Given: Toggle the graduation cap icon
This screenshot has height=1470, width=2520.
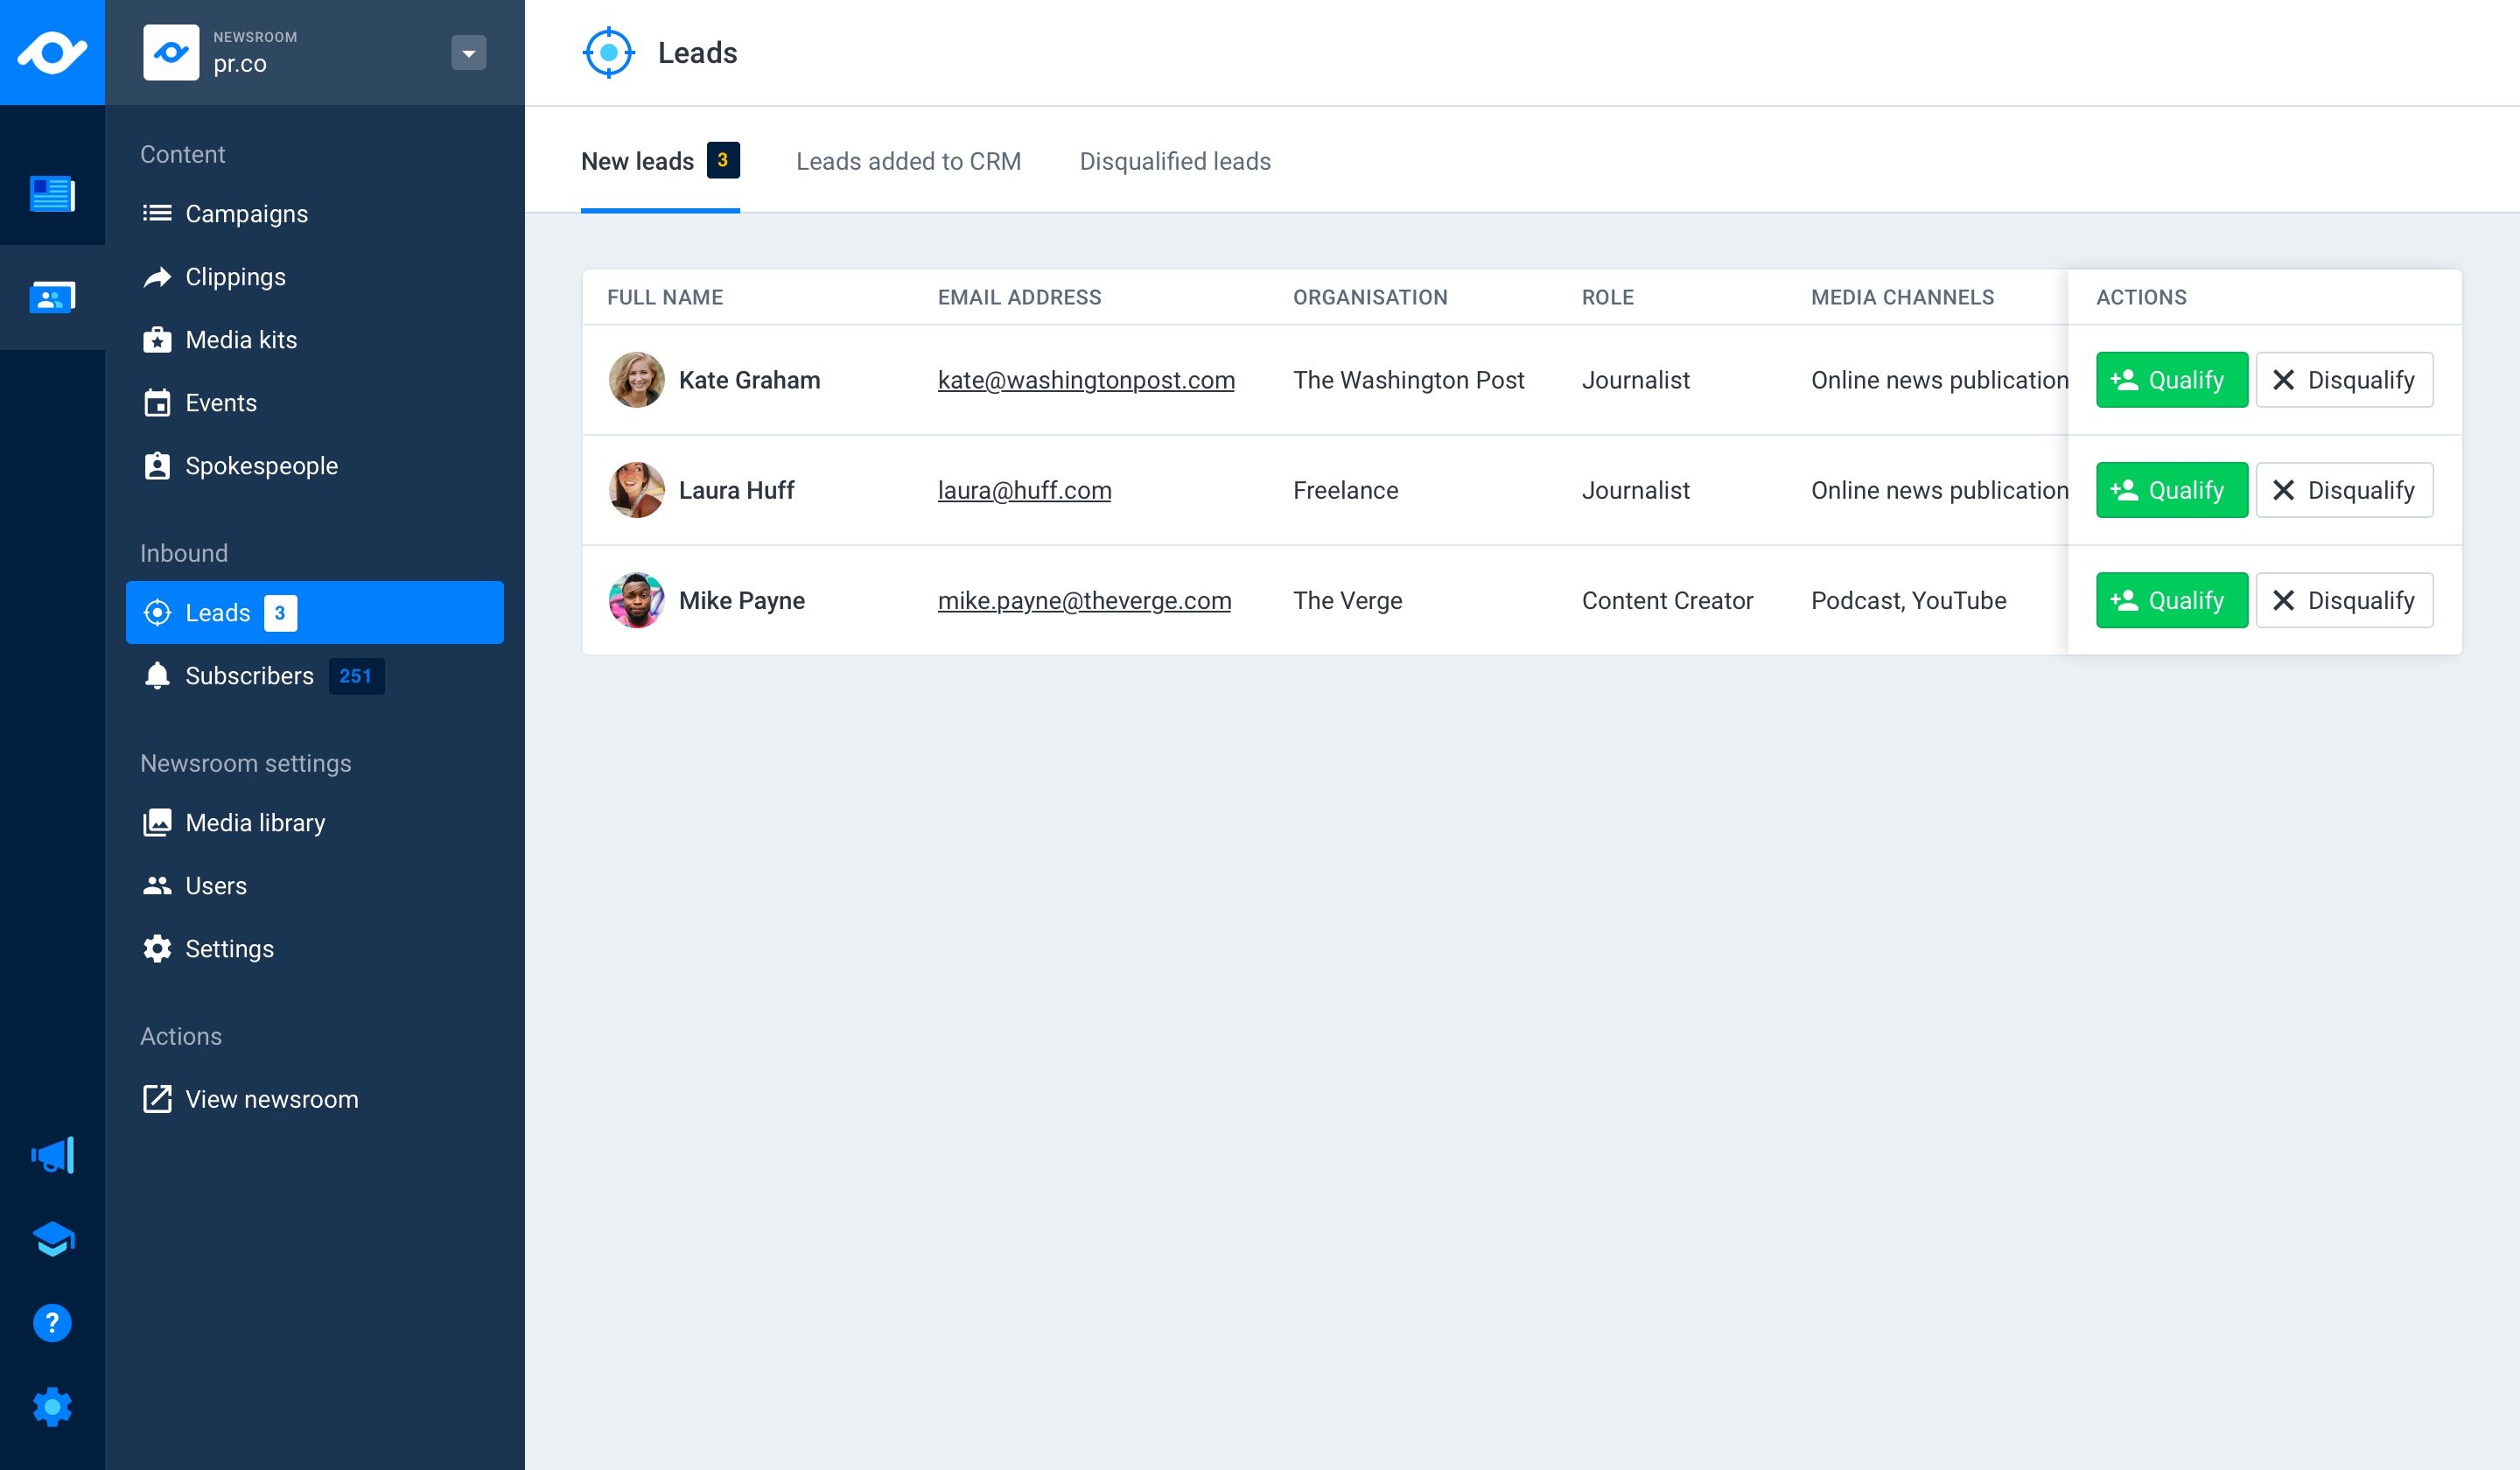Looking at the screenshot, I should (x=52, y=1239).
